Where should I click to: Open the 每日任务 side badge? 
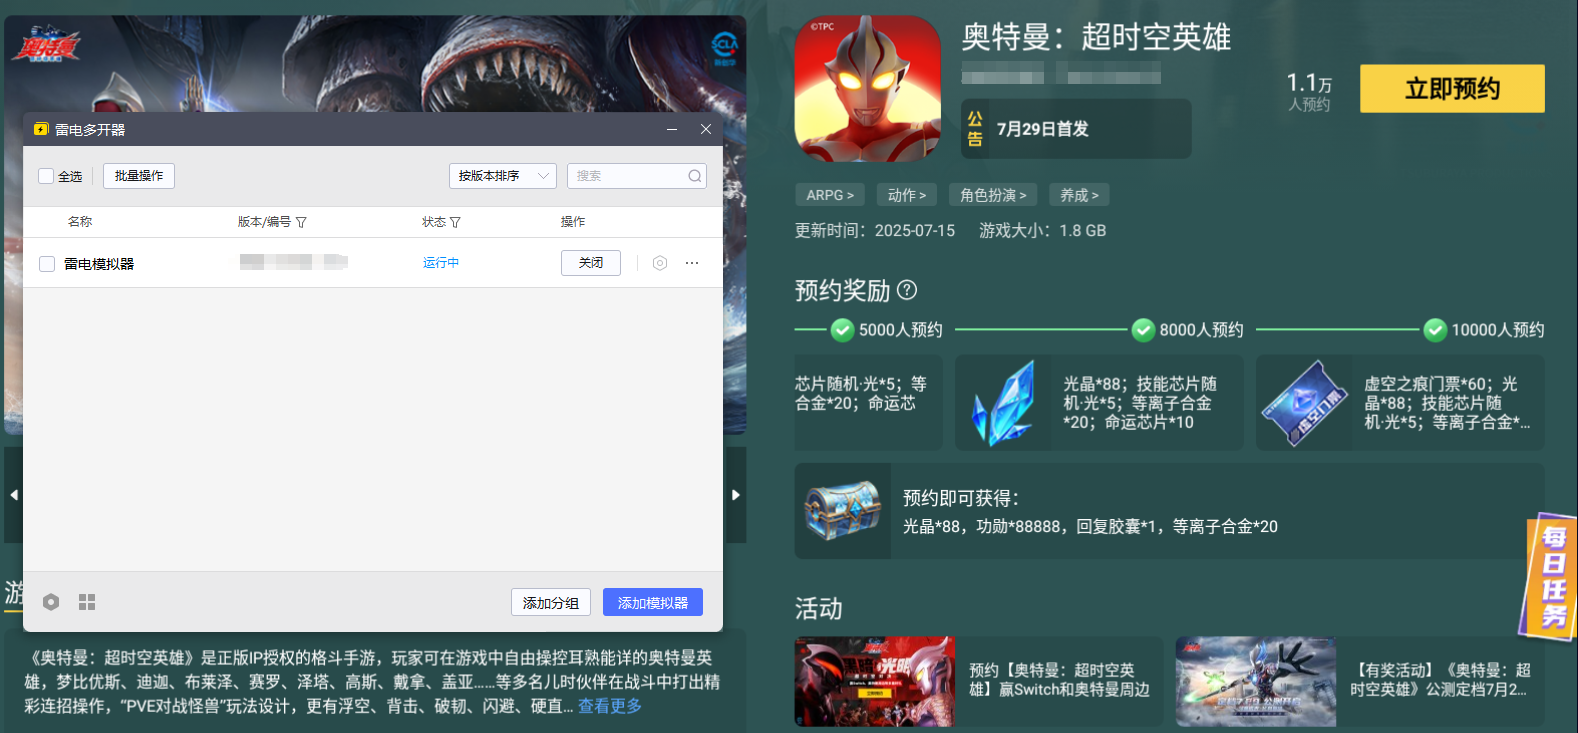pos(1551,577)
